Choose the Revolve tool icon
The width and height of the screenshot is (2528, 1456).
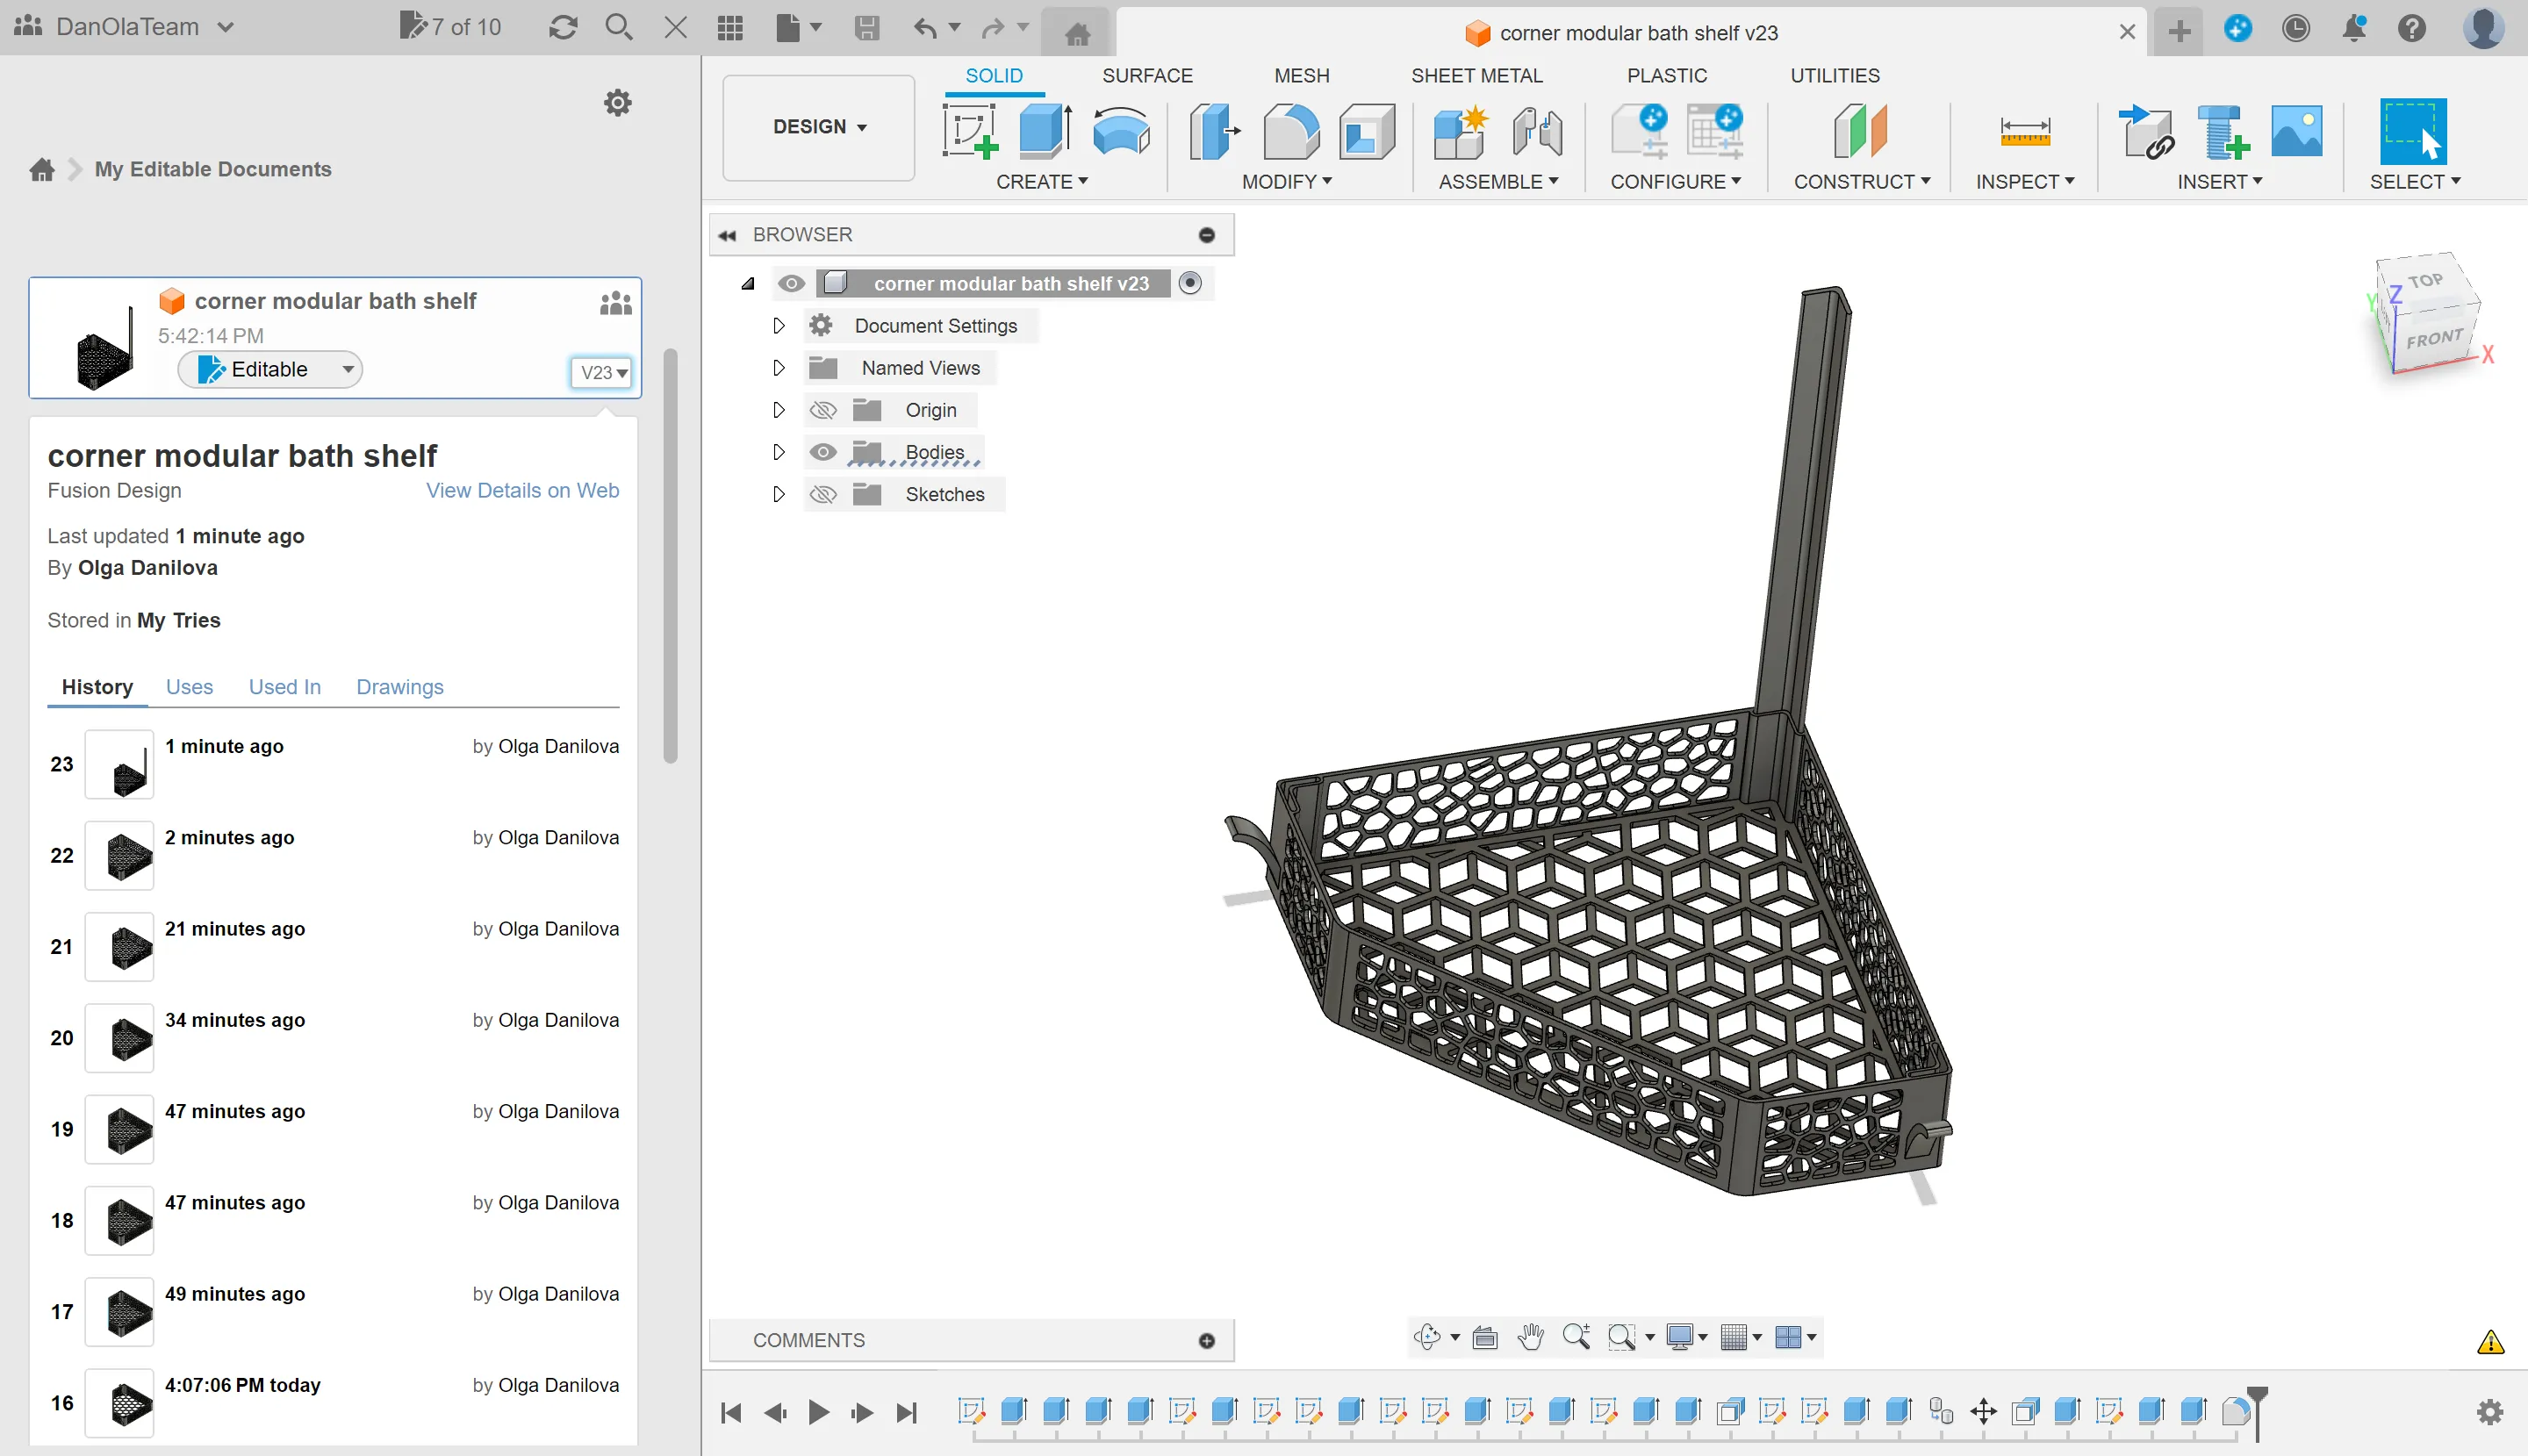point(1121,131)
